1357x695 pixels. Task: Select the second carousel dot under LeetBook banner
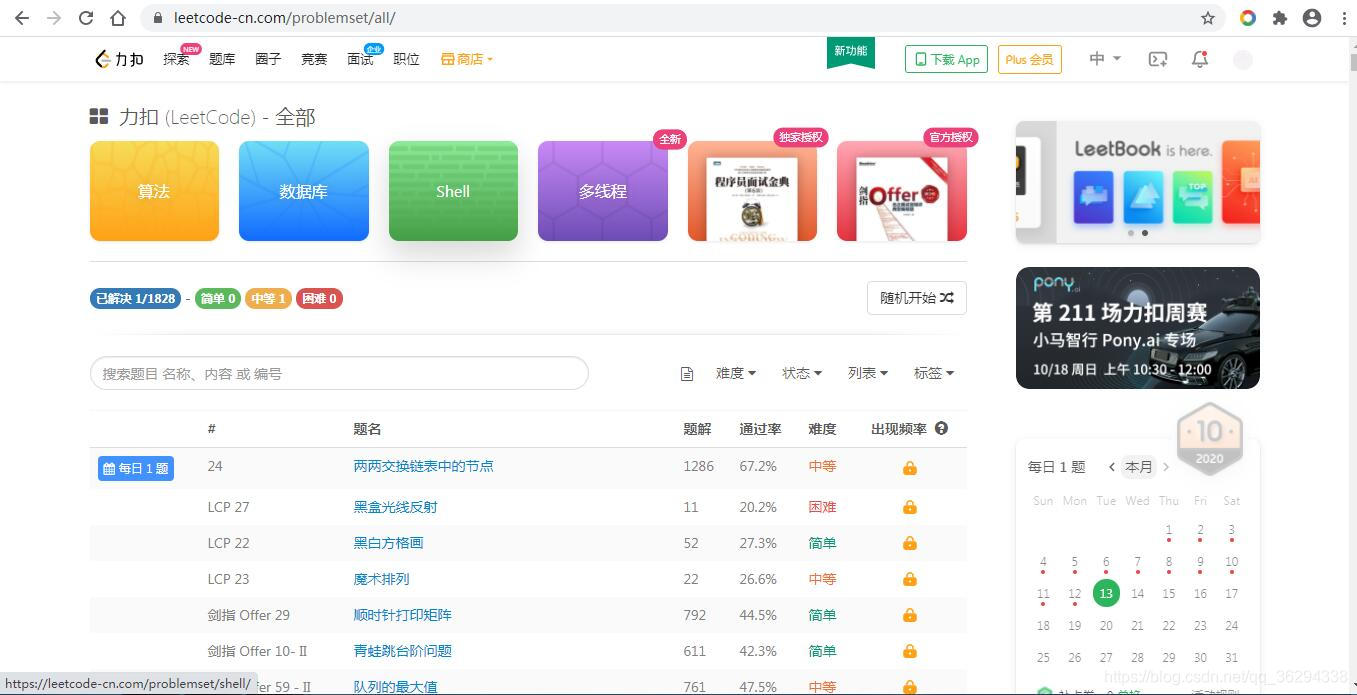1146,233
